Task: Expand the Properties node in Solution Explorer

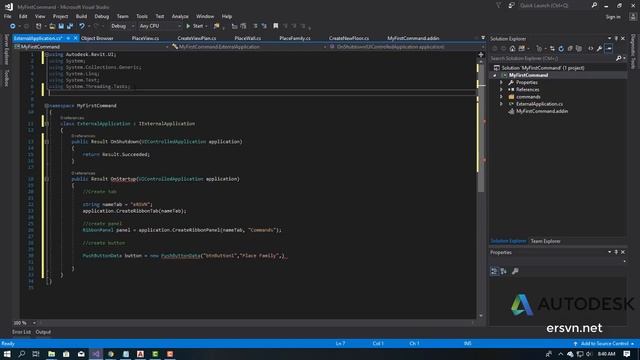Action: coord(501,82)
